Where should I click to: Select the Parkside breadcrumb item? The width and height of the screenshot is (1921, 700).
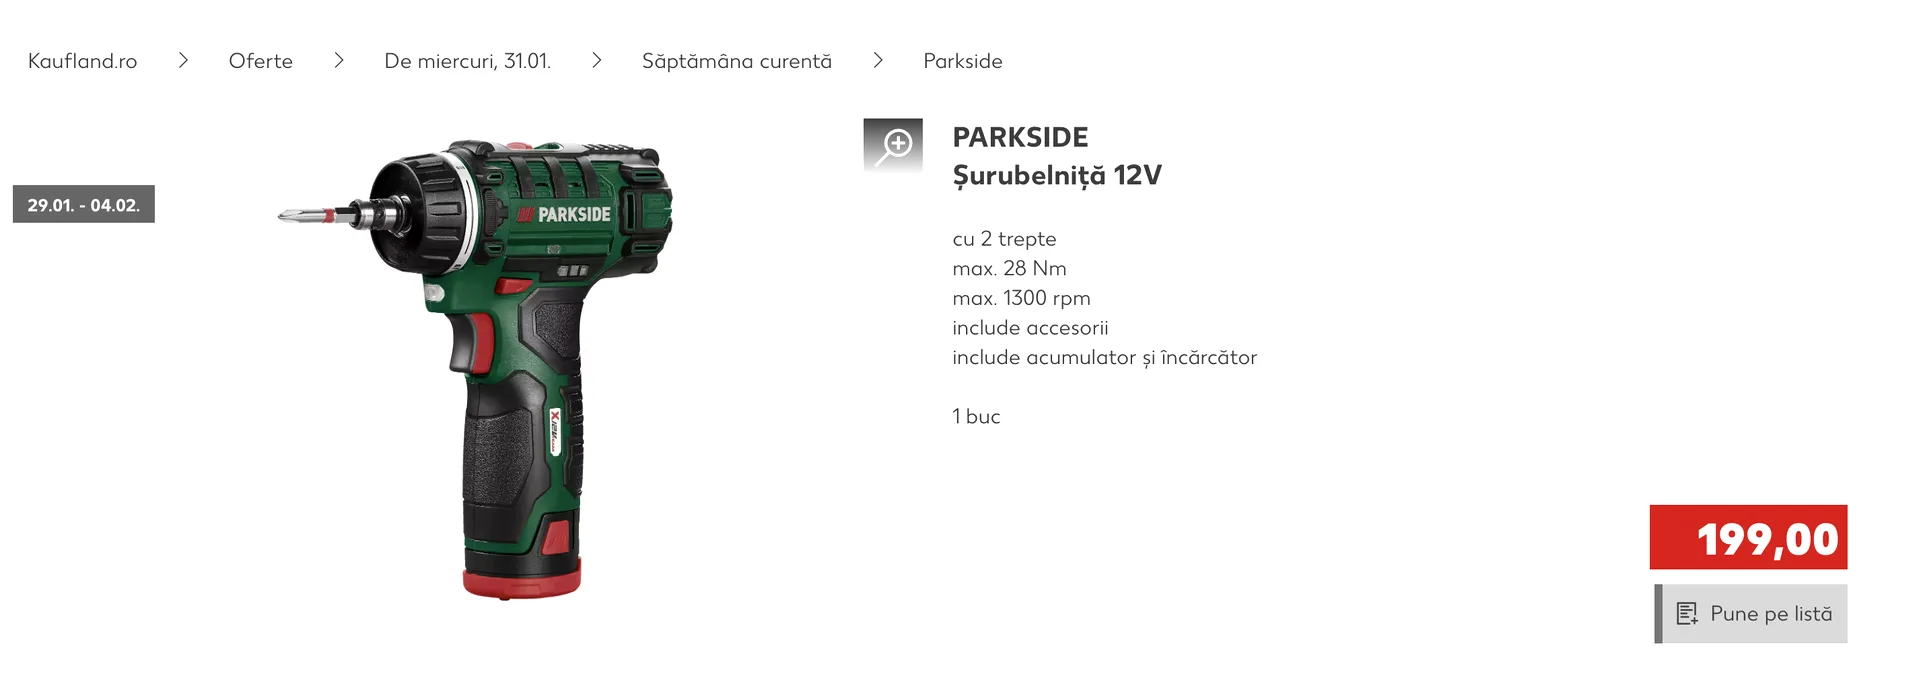click(x=963, y=61)
